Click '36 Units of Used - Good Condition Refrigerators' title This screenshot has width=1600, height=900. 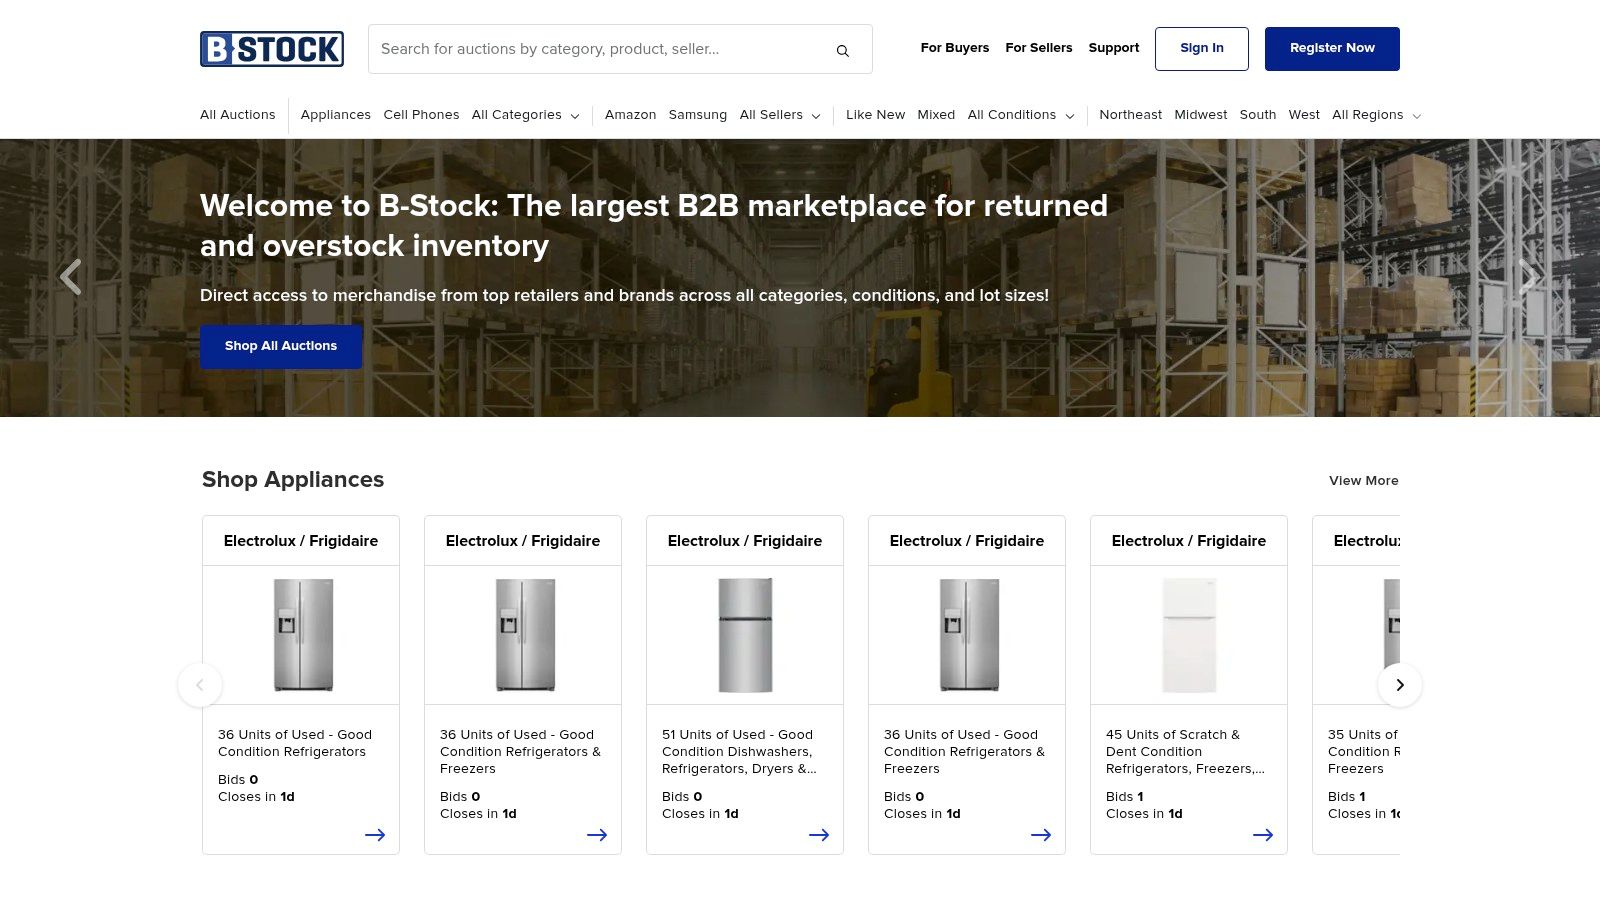click(295, 743)
